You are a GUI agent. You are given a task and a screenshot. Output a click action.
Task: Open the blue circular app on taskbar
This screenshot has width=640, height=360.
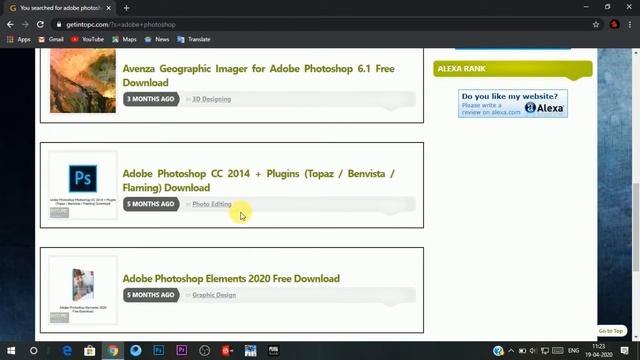pos(136,351)
